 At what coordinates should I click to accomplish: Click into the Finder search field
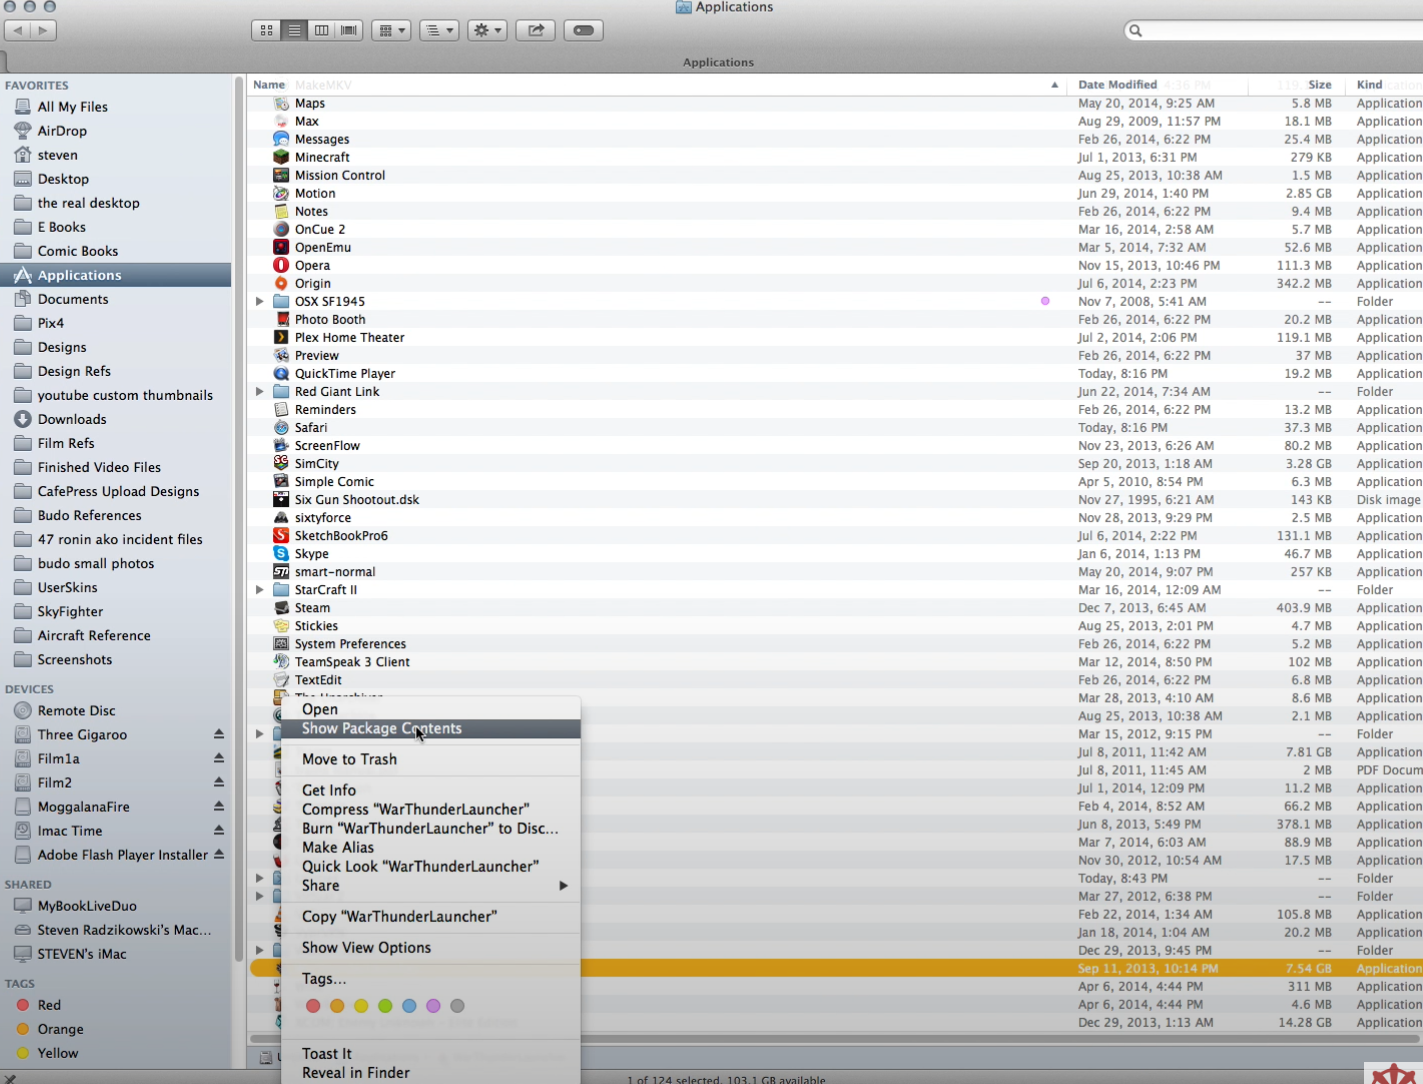coord(1274,30)
